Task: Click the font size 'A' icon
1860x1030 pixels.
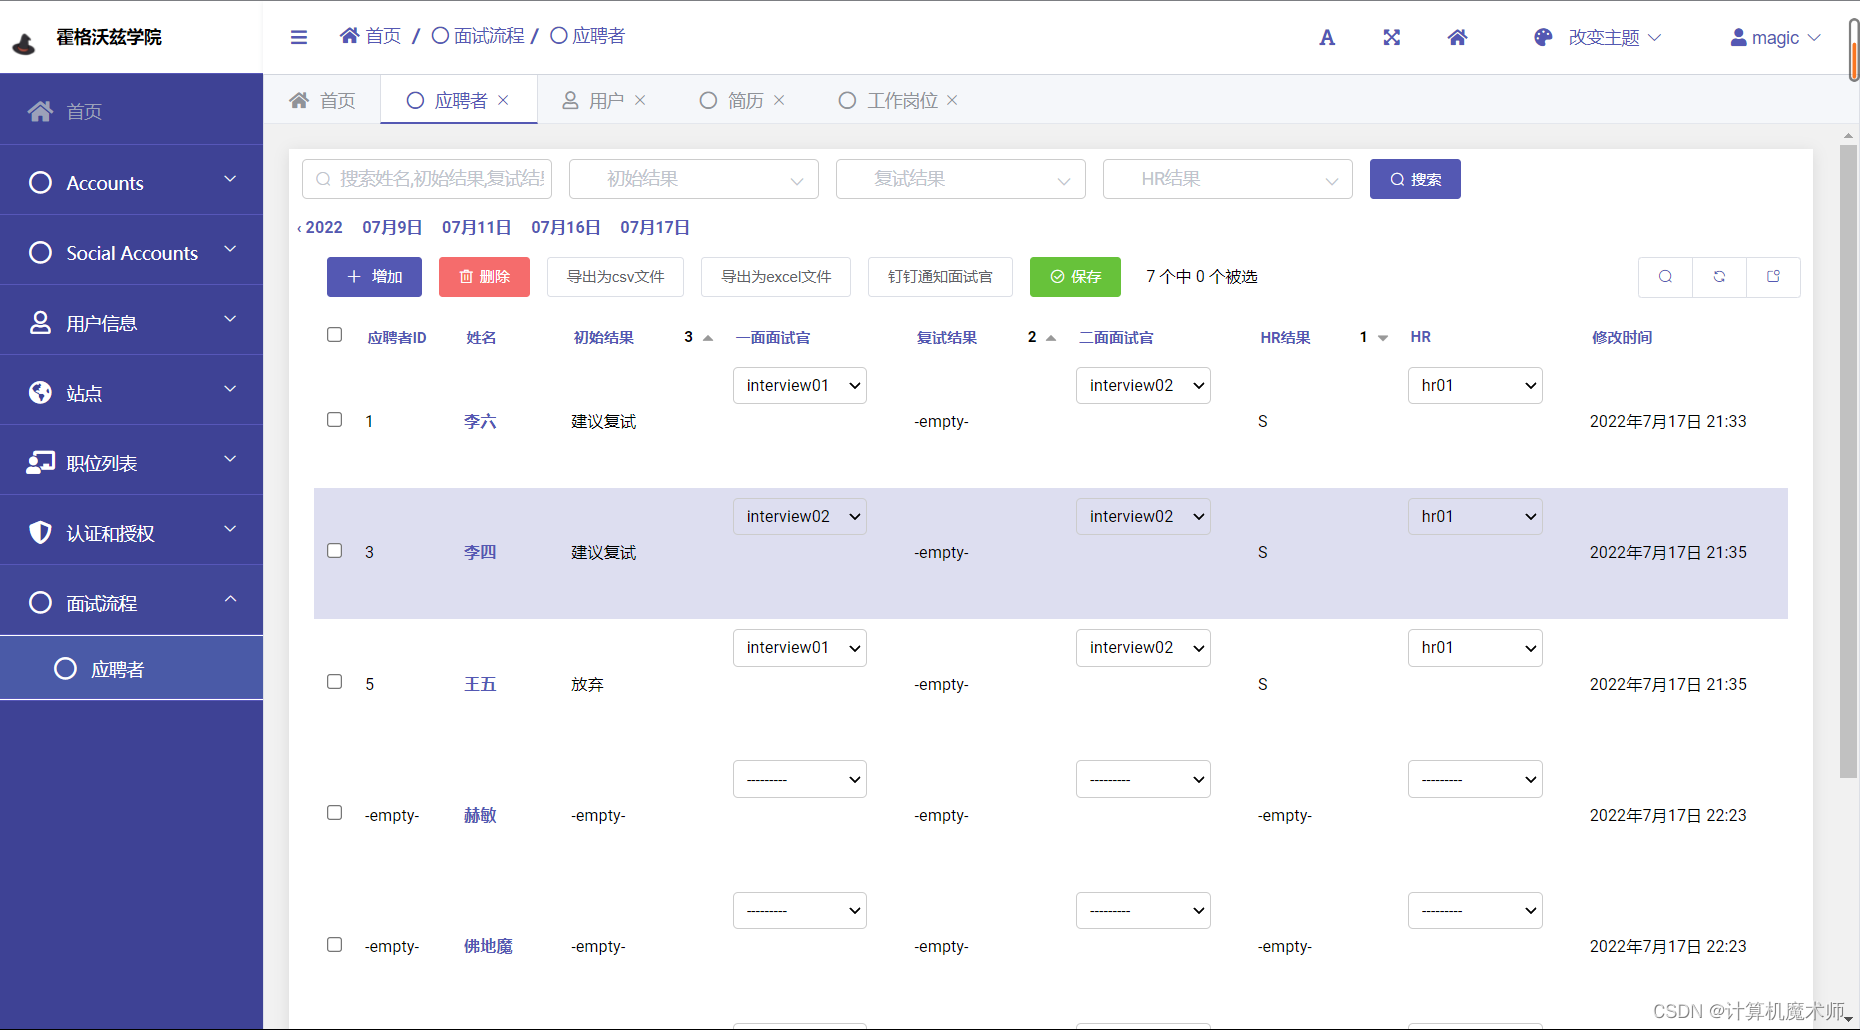Action: pyautogui.click(x=1327, y=38)
